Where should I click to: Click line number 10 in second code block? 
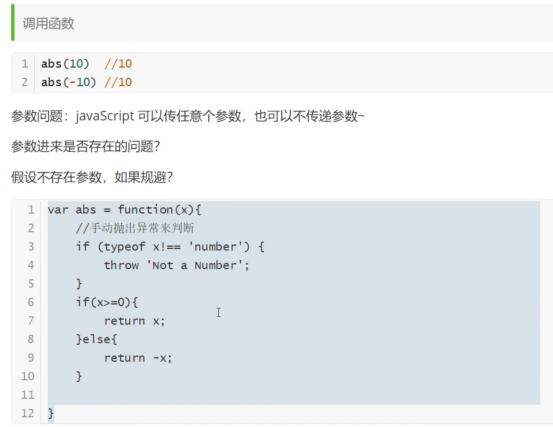pos(28,376)
